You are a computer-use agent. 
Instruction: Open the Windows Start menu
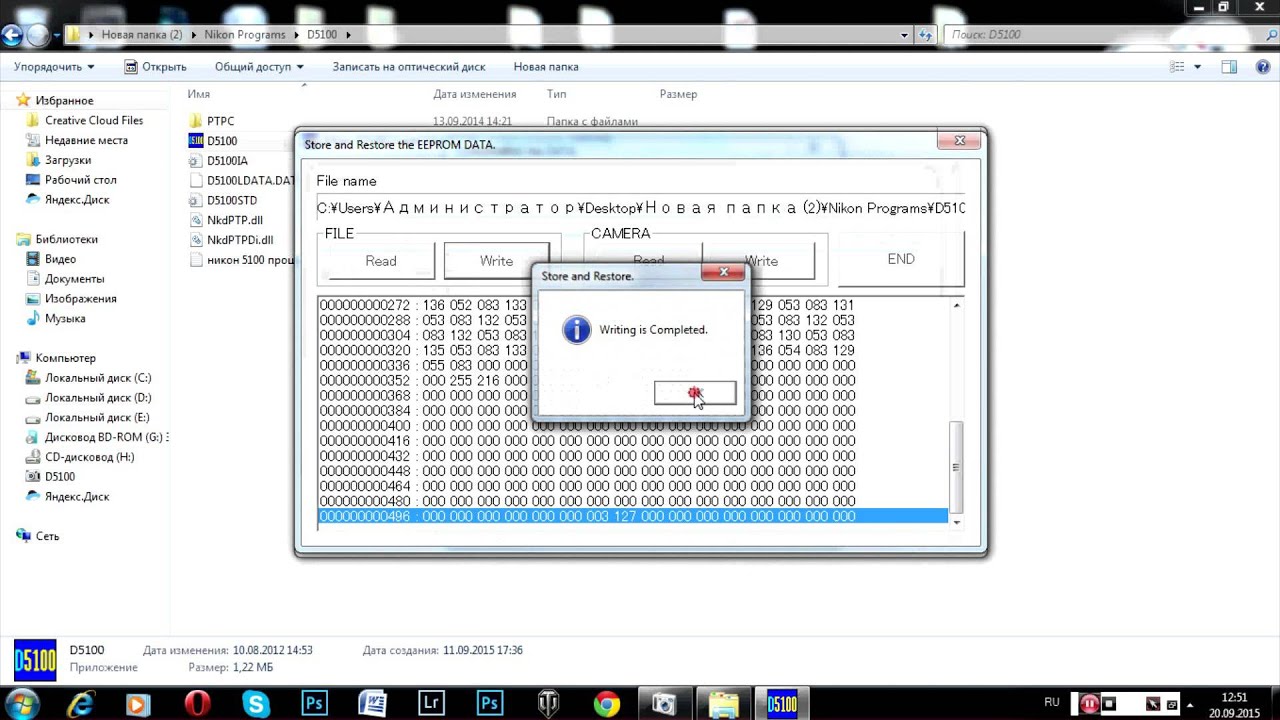(22, 703)
